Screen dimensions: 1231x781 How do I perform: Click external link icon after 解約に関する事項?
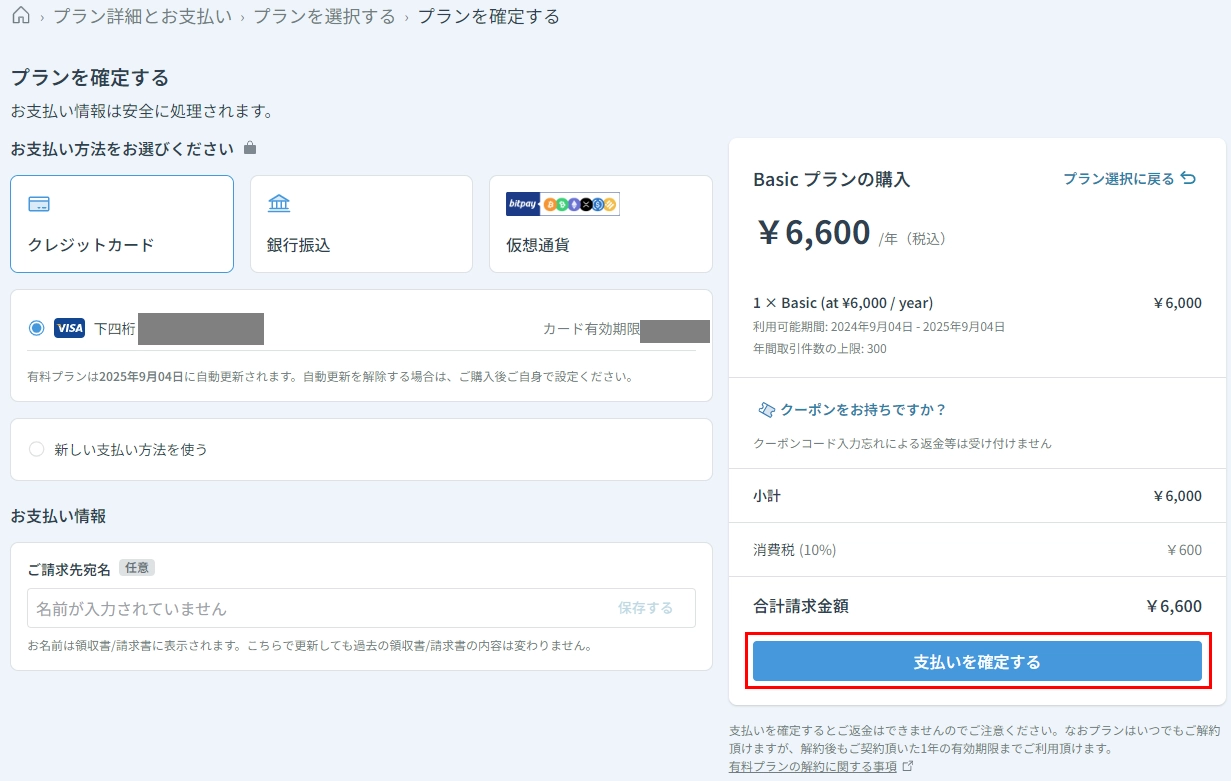[x=908, y=767]
